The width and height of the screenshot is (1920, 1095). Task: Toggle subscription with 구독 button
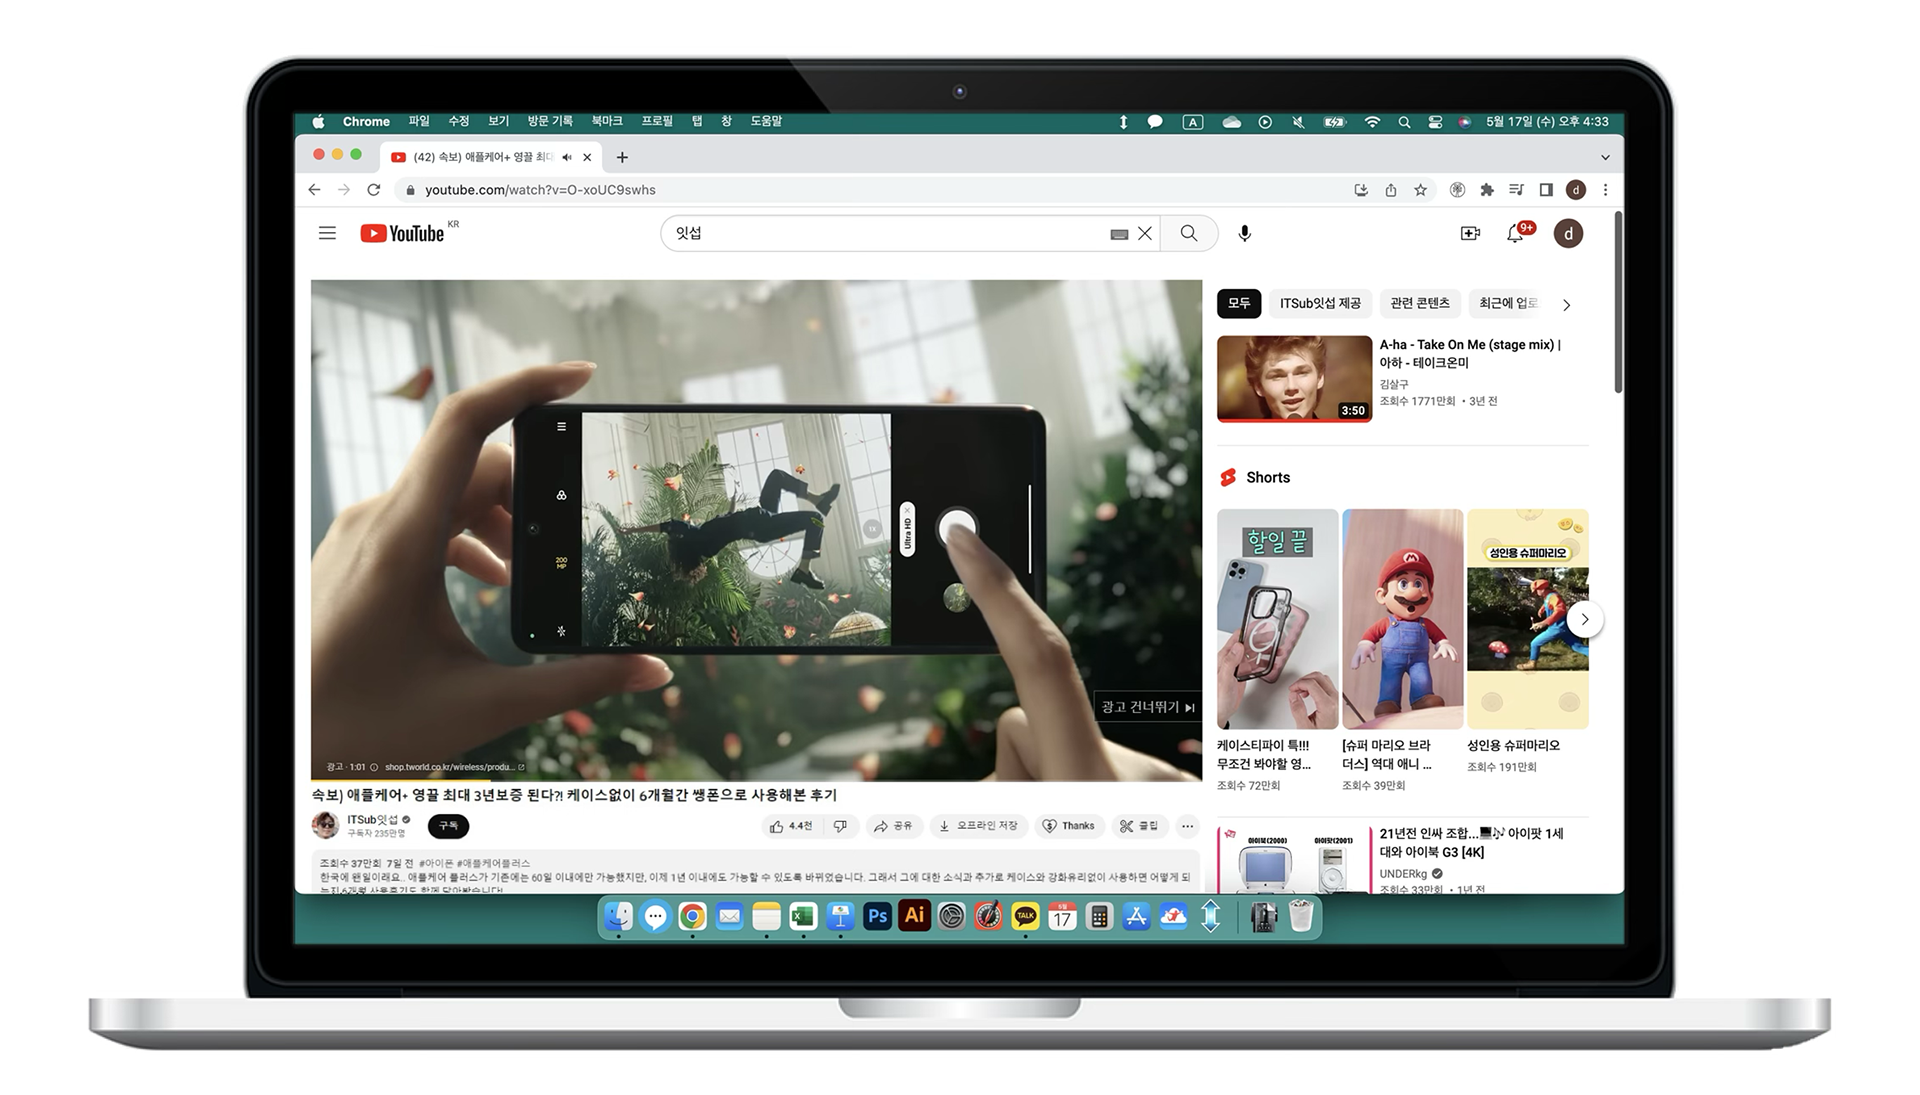[x=448, y=826]
